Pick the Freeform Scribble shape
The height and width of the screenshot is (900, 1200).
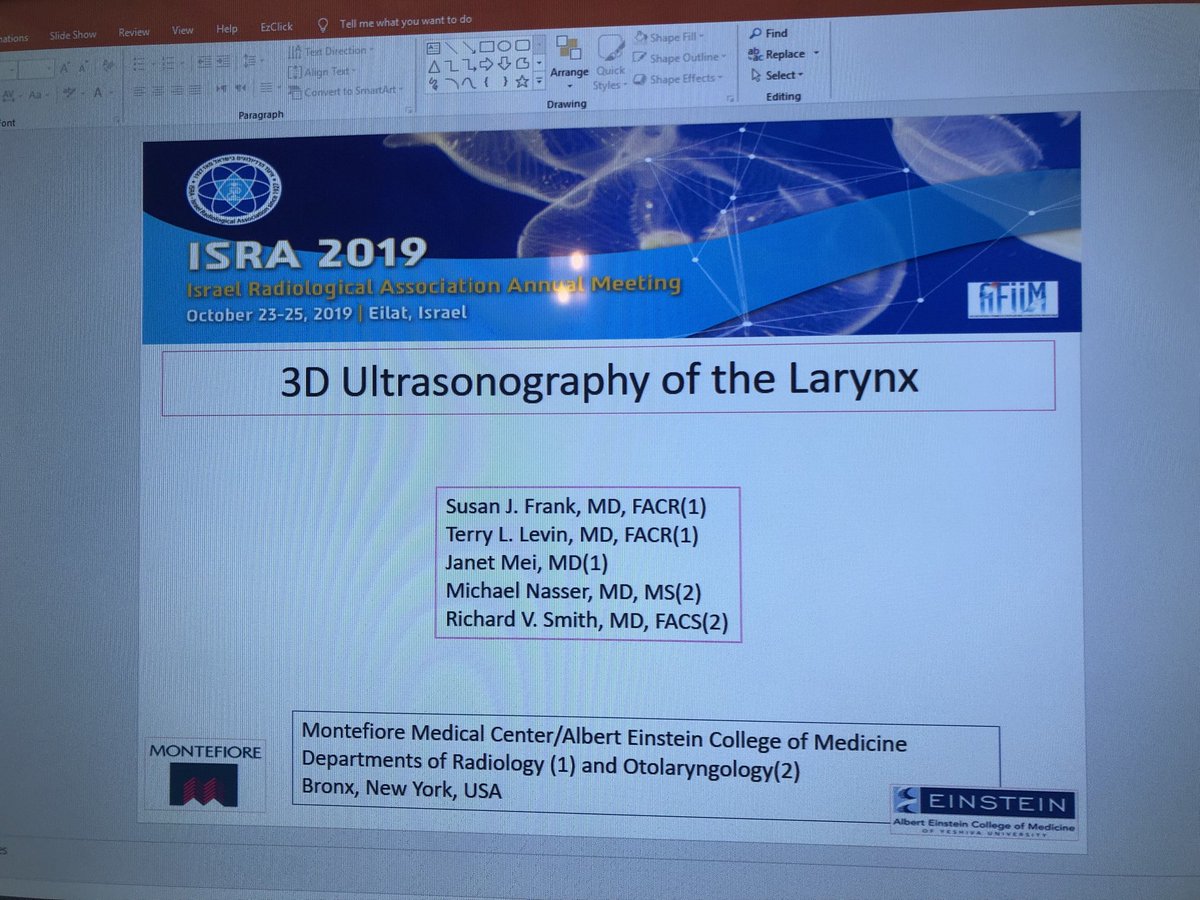pyautogui.click(x=434, y=84)
